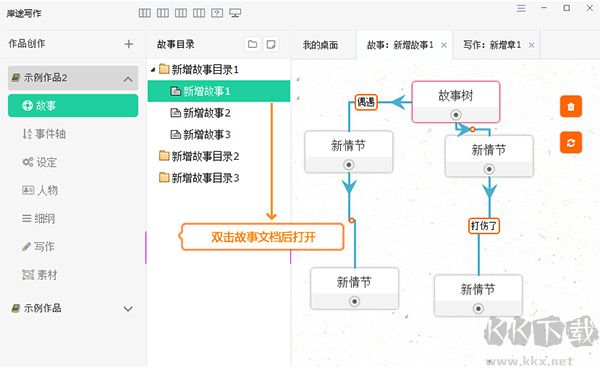Select the radio dot on bottom right 新情节 node
This screenshot has width=600, height=368.
tap(478, 309)
